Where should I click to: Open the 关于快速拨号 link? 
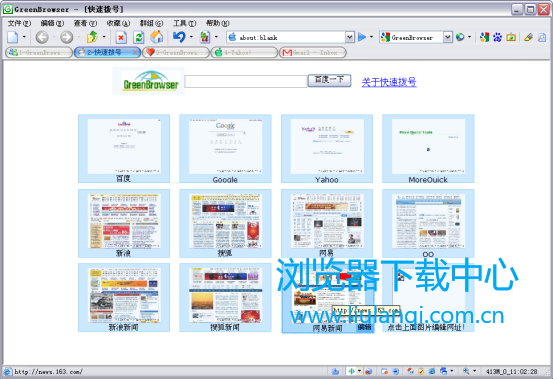click(x=389, y=82)
